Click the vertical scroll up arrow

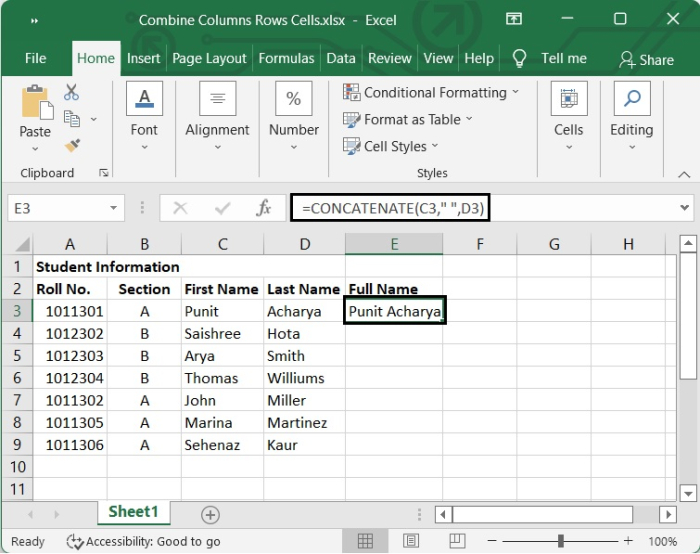tap(688, 244)
